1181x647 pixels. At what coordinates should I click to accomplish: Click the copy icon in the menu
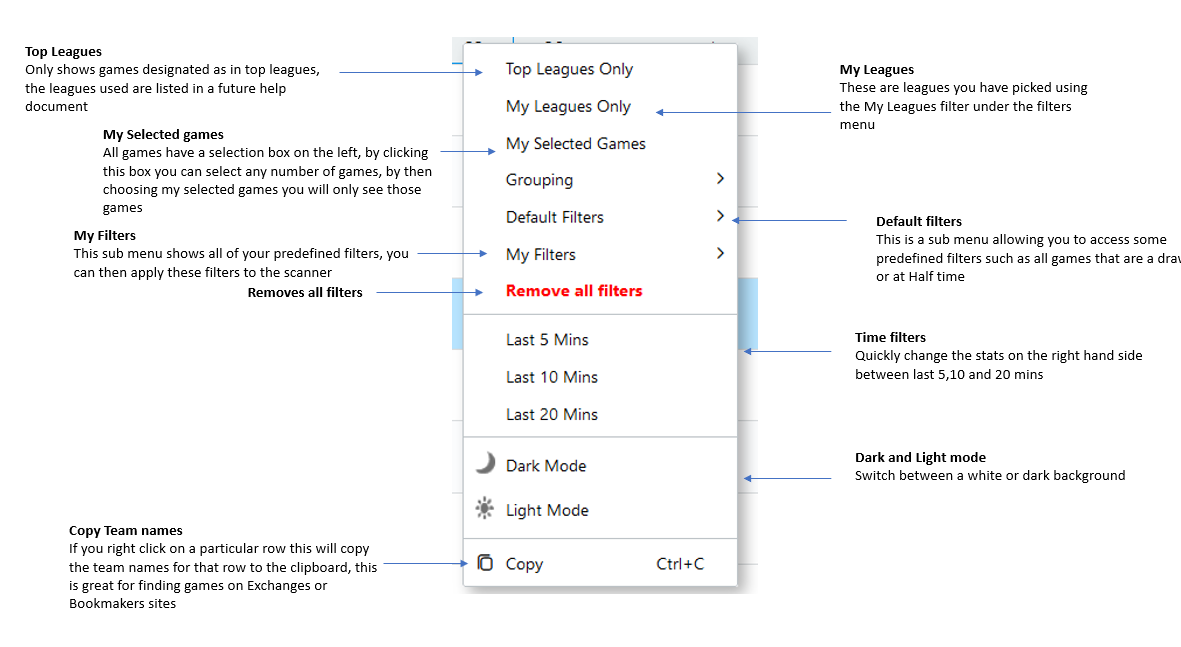pos(485,563)
